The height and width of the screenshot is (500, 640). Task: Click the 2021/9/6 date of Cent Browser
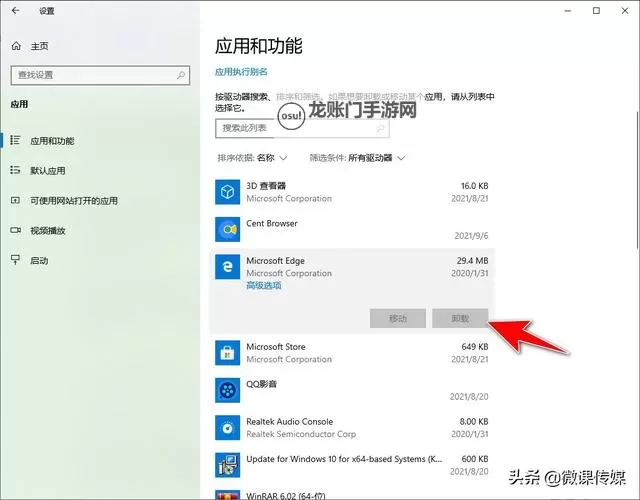coord(471,236)
